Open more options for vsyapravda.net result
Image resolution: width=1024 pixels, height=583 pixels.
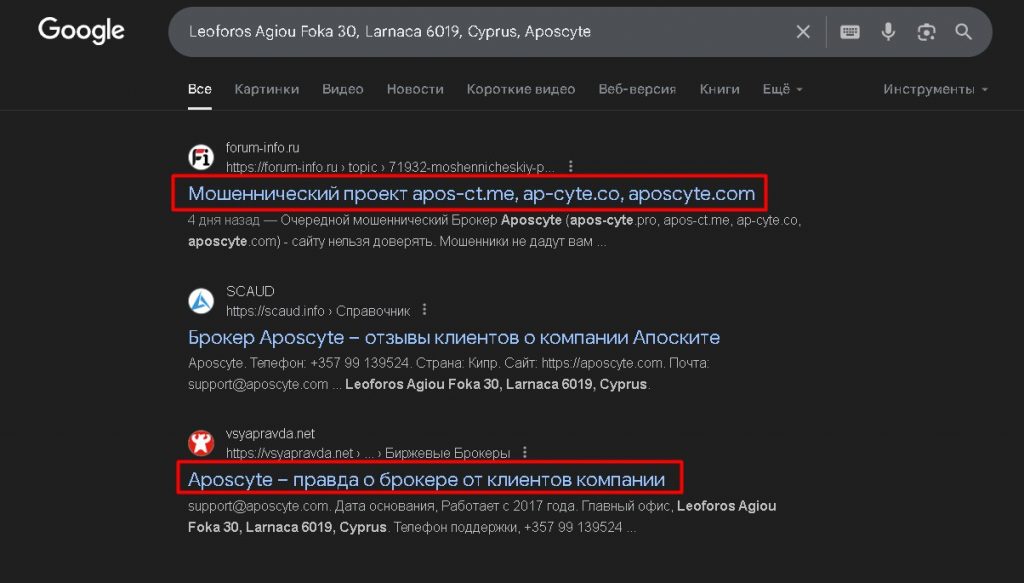tap(525, 452)
